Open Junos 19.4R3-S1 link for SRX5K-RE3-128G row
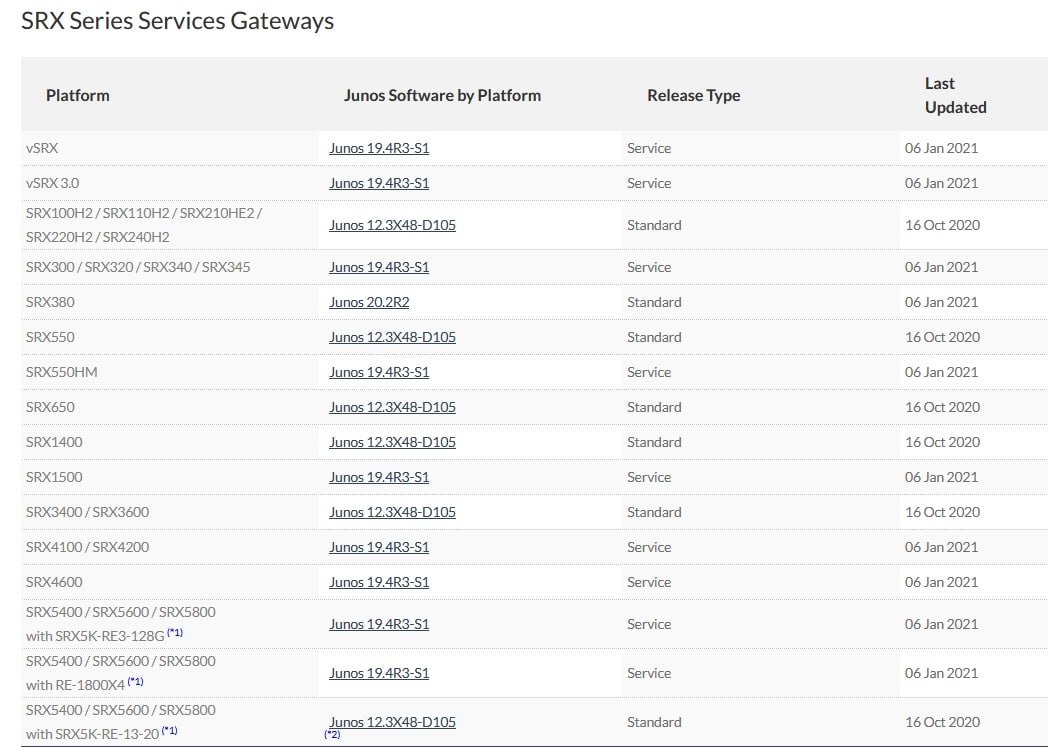The width and height of the screenshot is (1048, 747). coord(379,624)
